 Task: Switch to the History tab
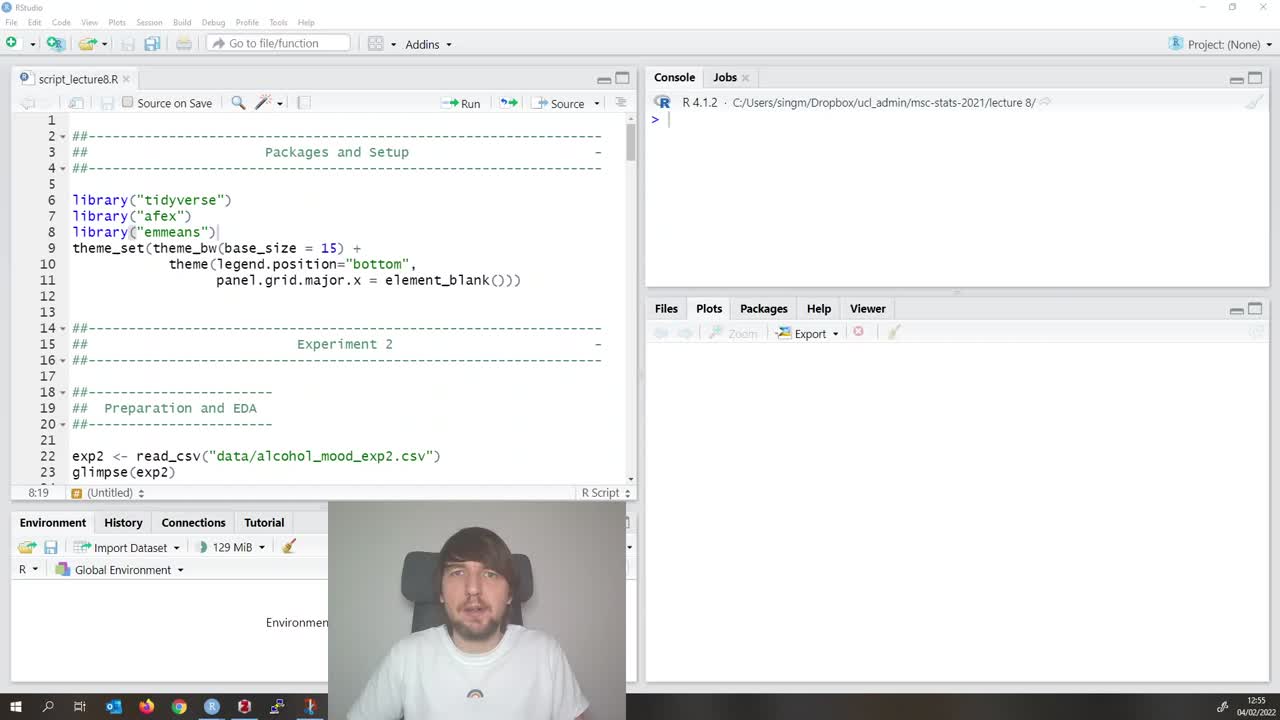[123, 522]
